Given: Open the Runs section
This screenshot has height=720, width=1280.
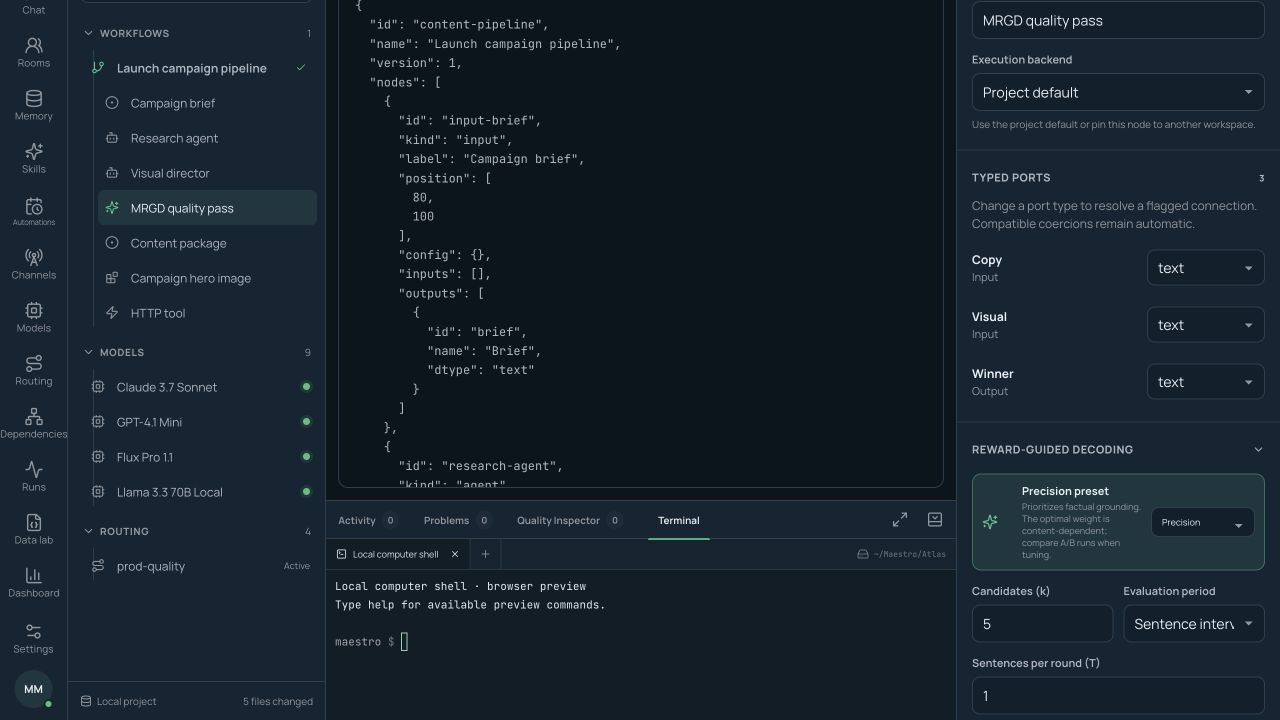Looking at the screenshot, I should coord(33,476).
